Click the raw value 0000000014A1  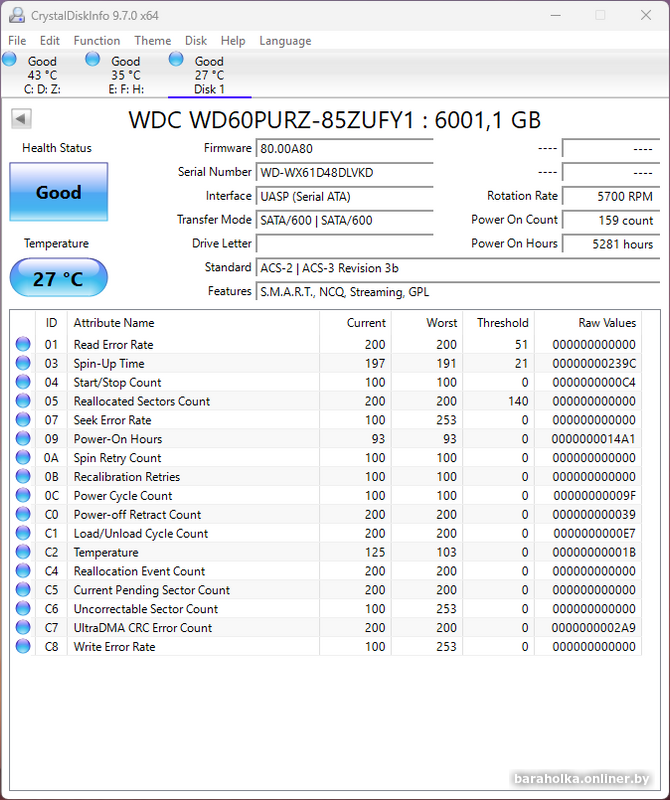[x=594, y=439]
